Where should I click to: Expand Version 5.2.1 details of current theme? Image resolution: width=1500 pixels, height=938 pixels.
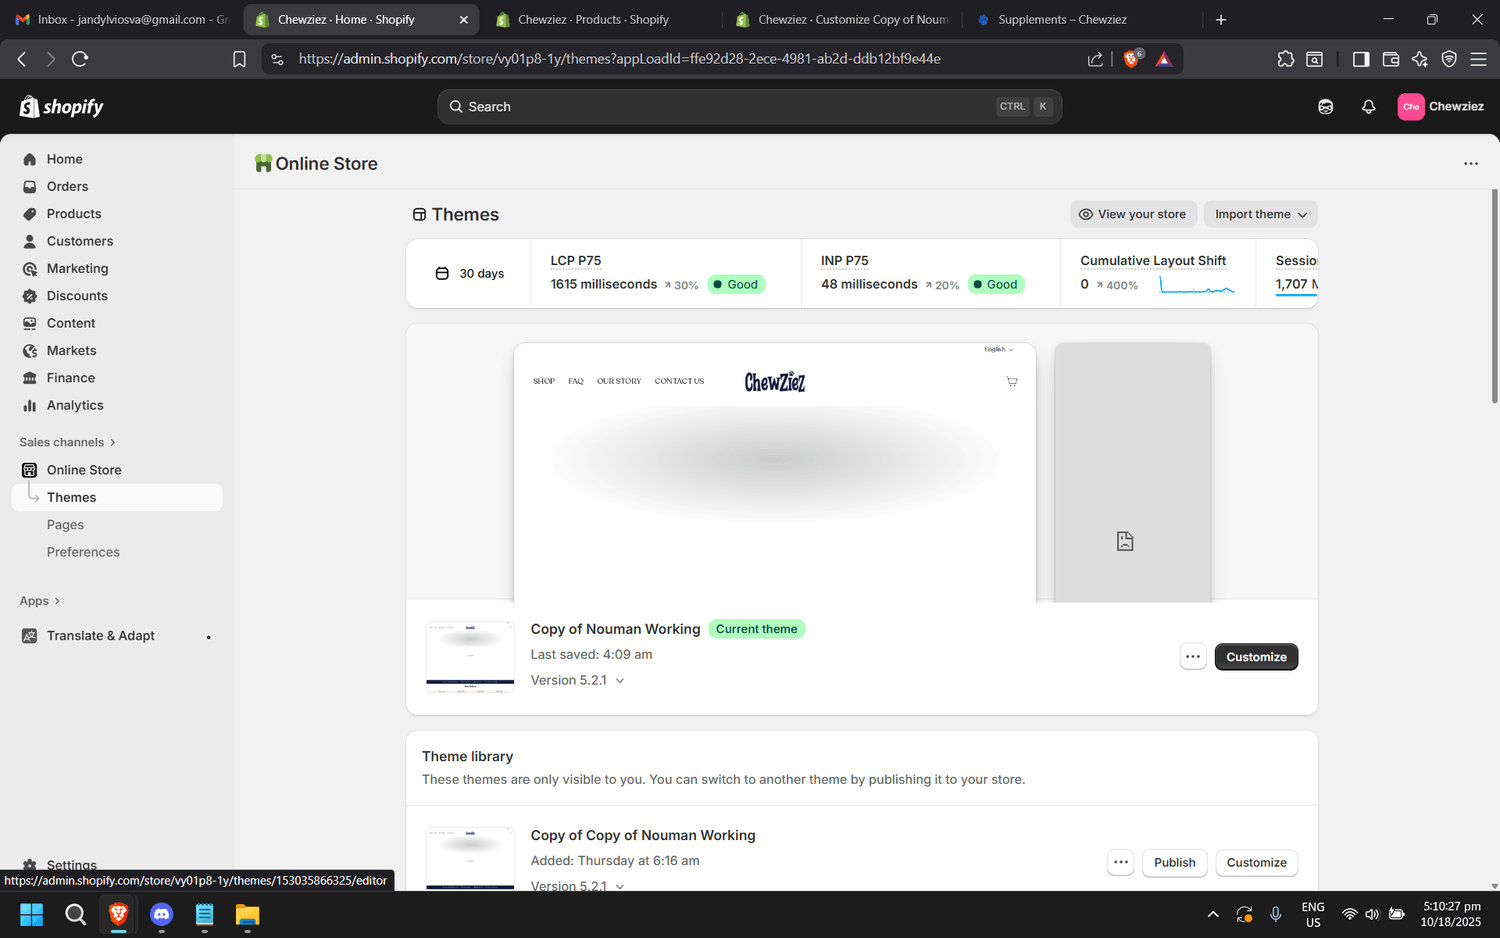click(x=578, y=680)
